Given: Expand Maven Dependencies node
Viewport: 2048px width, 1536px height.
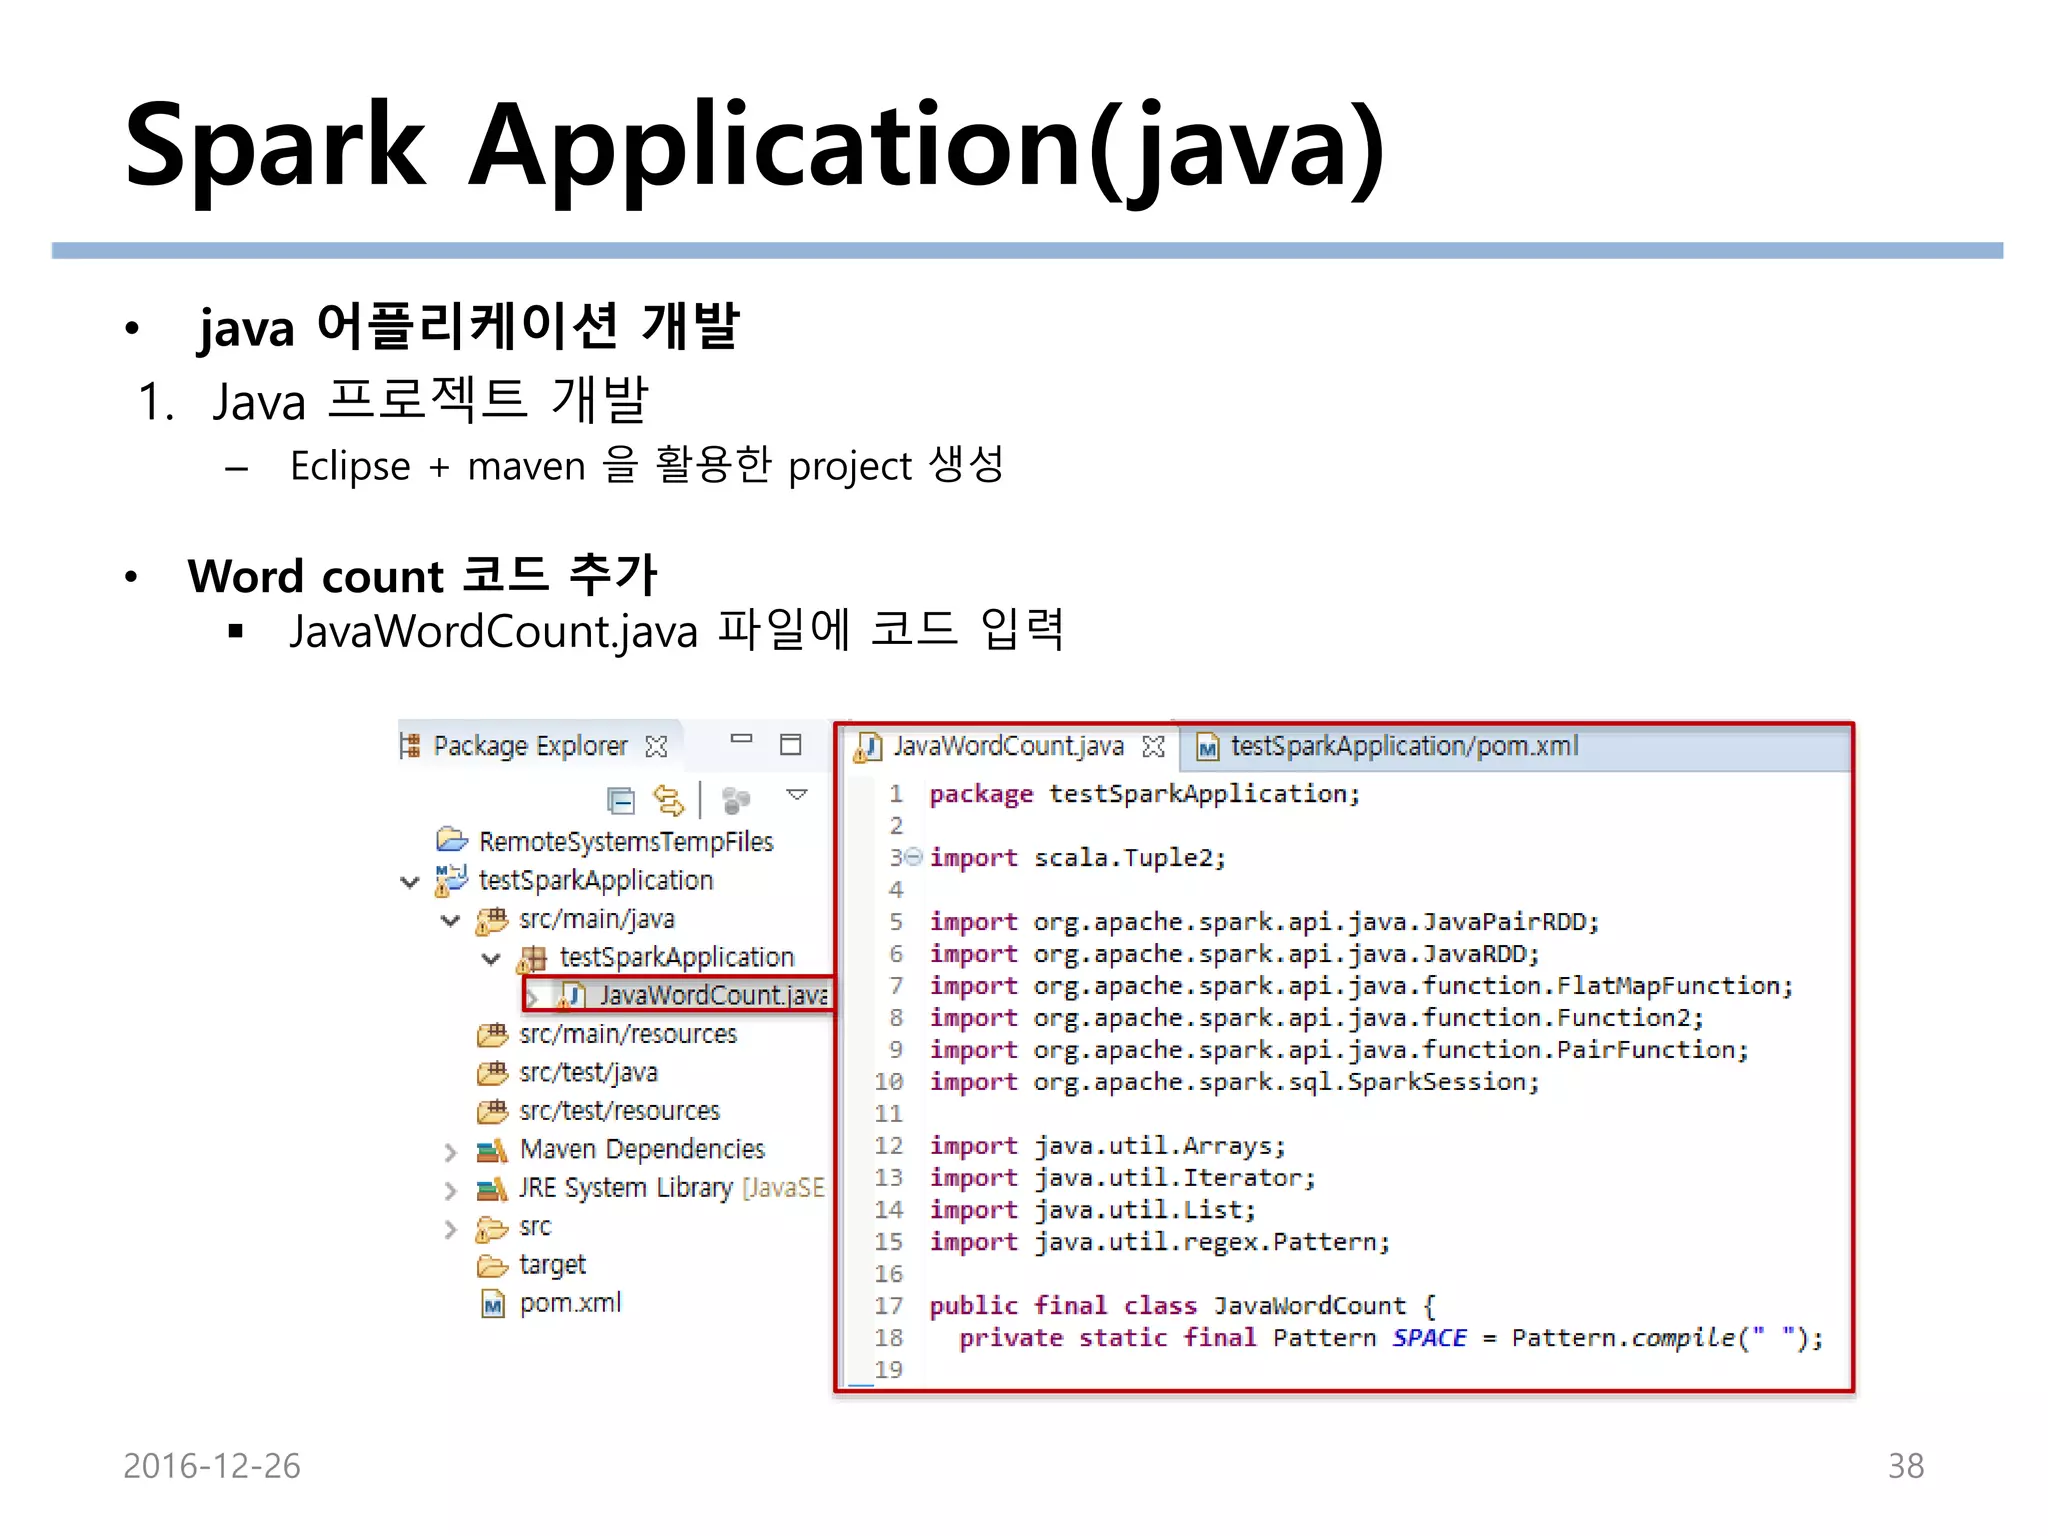Looking at the screenshot, I should click(450, 1152).
